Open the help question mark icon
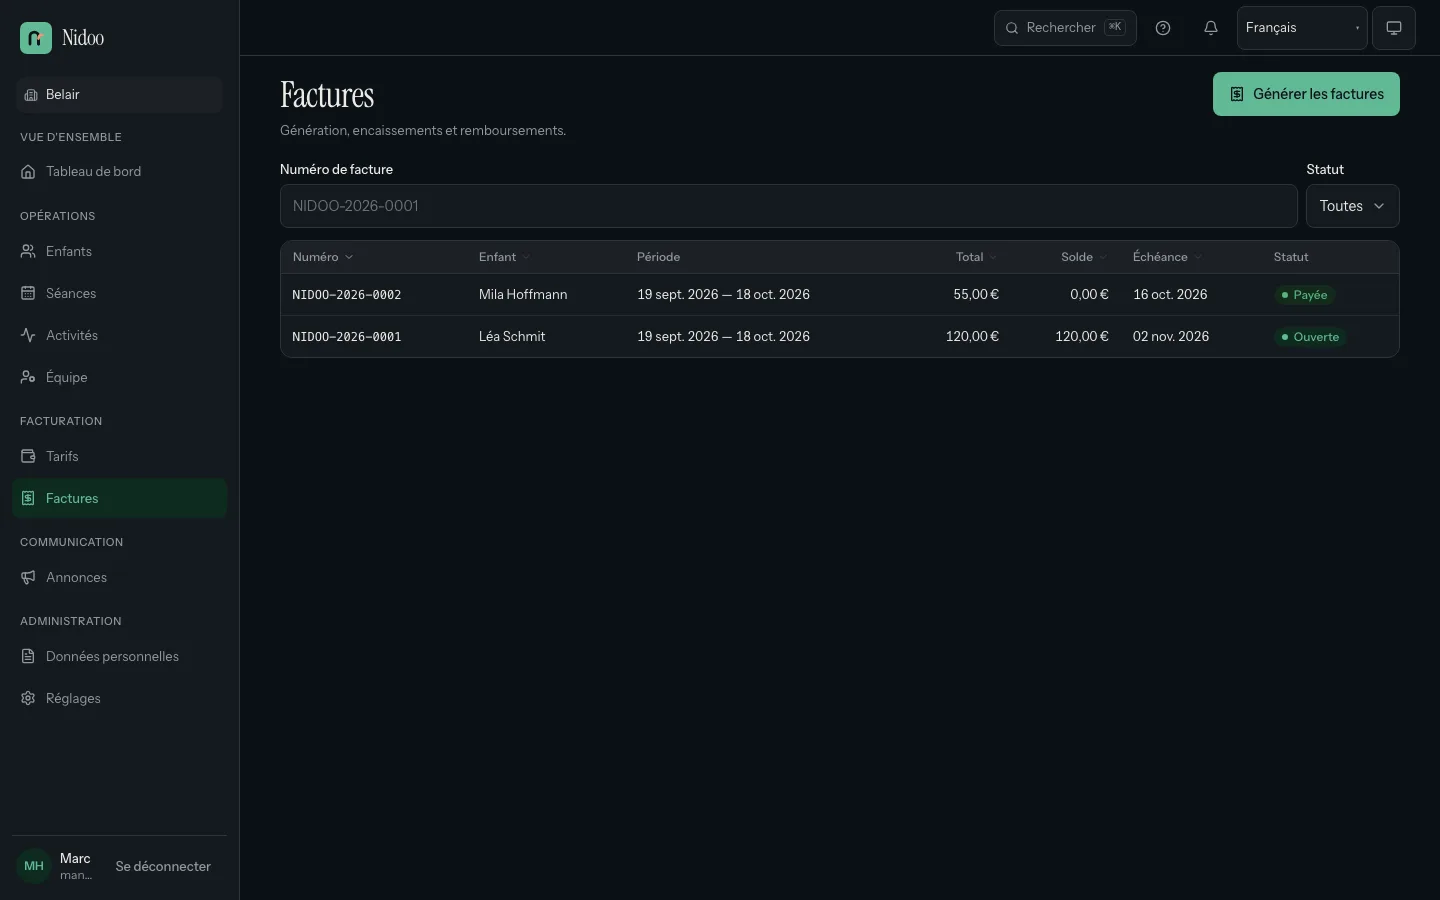Viewport: 1440px width, 900px height. (x=1163, y=28)
